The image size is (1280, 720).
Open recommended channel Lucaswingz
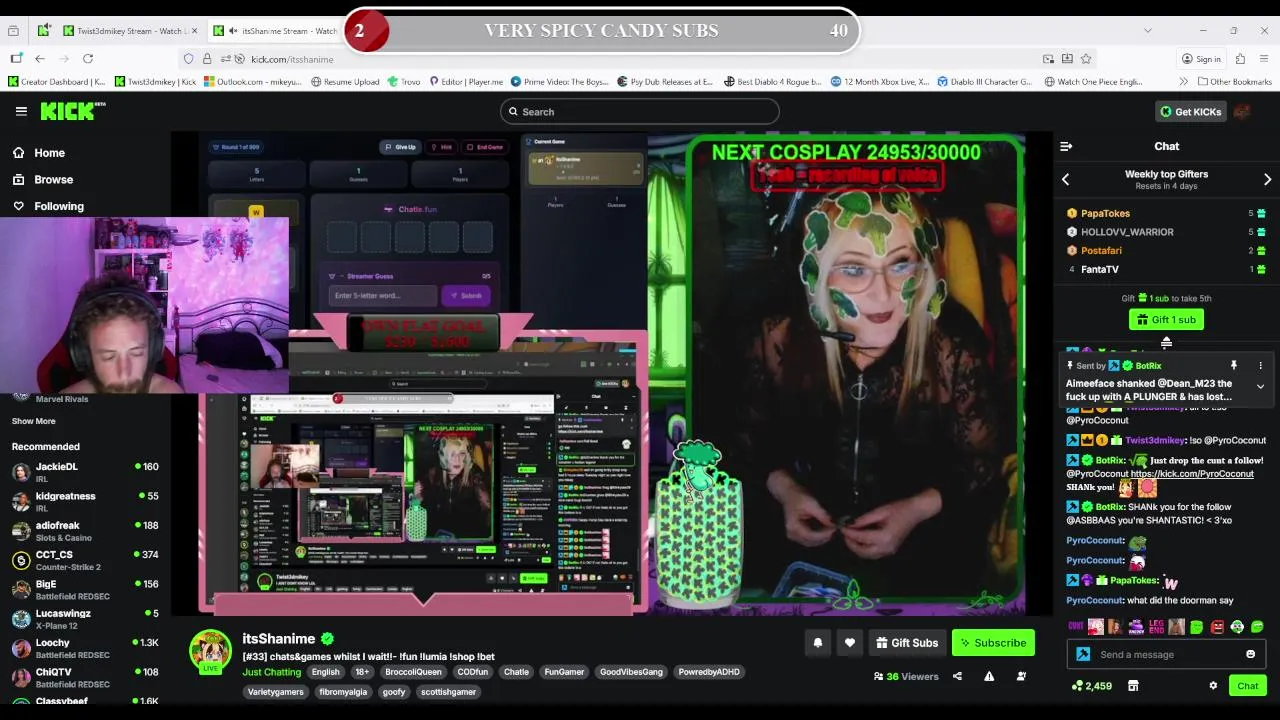click(85, 618)
